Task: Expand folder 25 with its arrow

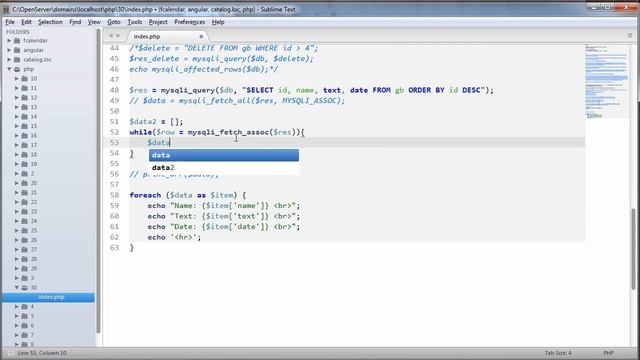Action: (17, 230)
